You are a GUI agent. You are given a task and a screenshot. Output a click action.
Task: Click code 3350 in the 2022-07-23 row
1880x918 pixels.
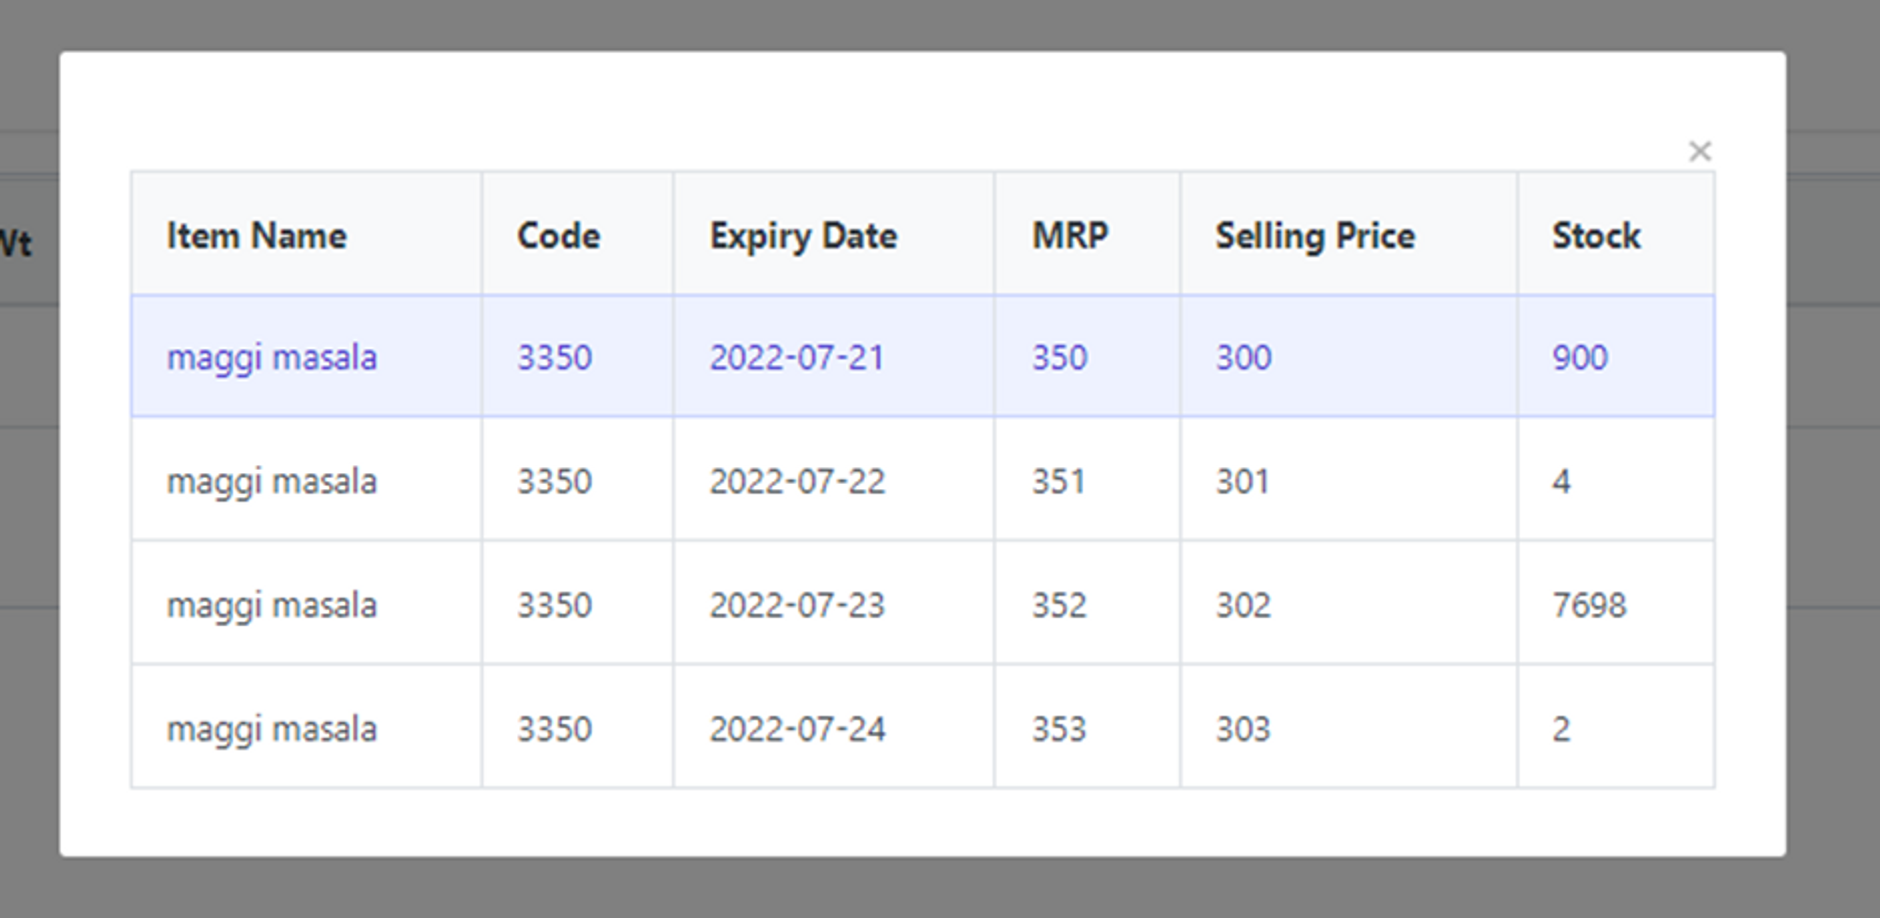pos(554,605)
